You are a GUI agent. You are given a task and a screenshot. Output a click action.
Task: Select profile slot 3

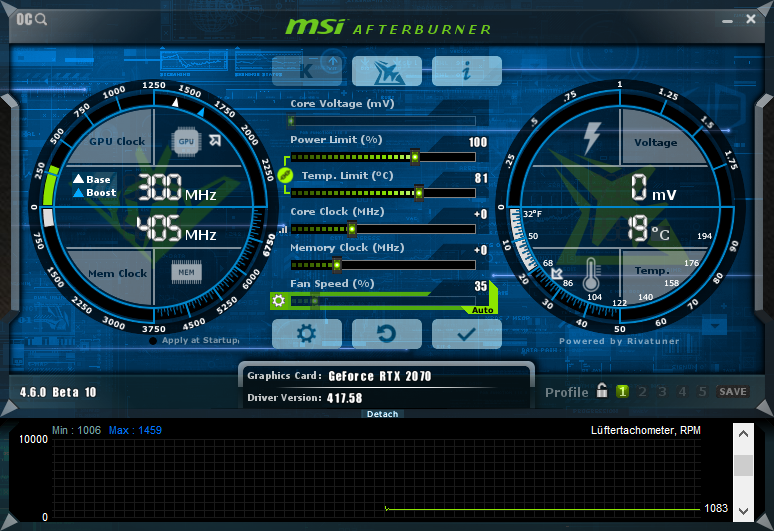click(x=662, y=392)
